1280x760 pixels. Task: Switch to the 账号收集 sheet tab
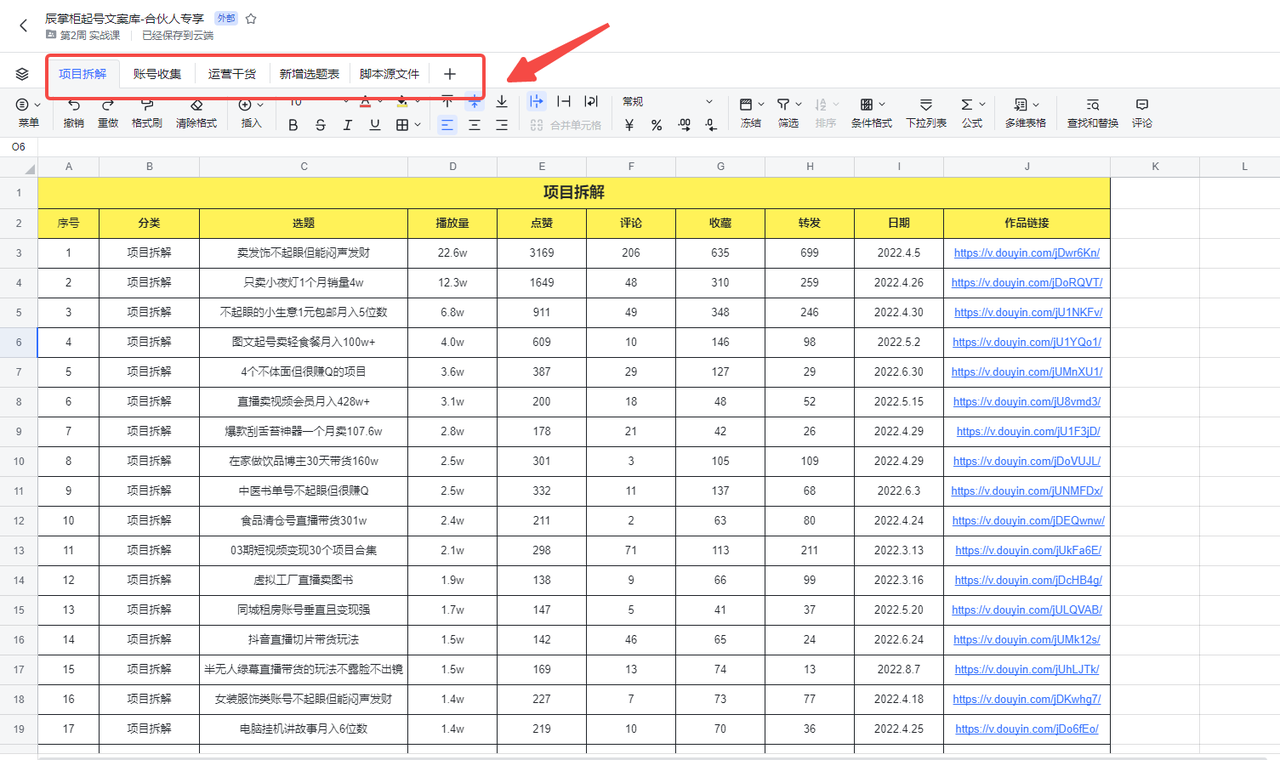click(x=157, y=74)
